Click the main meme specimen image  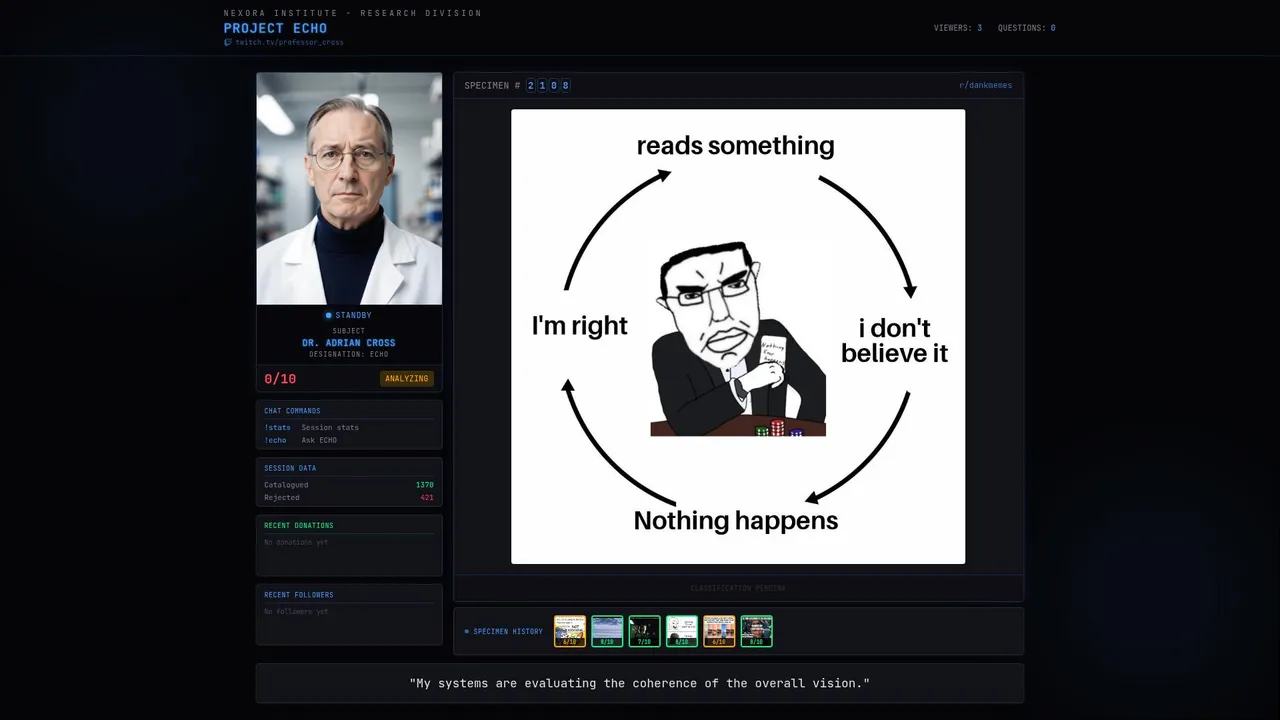(x=738, y=337)
